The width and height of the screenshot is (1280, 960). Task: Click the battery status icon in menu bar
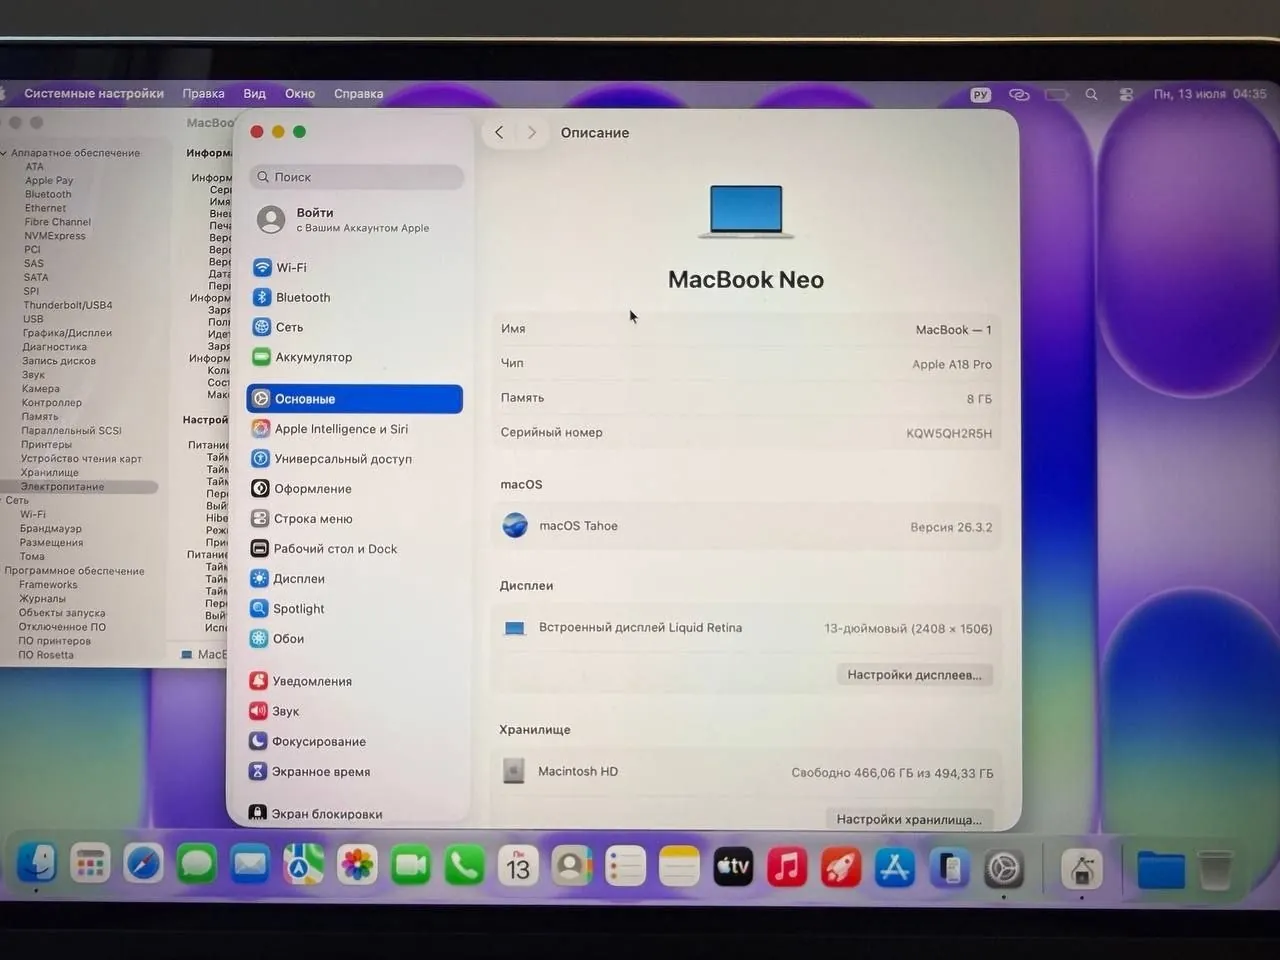pyautogui.click(x=1056, y=94)
